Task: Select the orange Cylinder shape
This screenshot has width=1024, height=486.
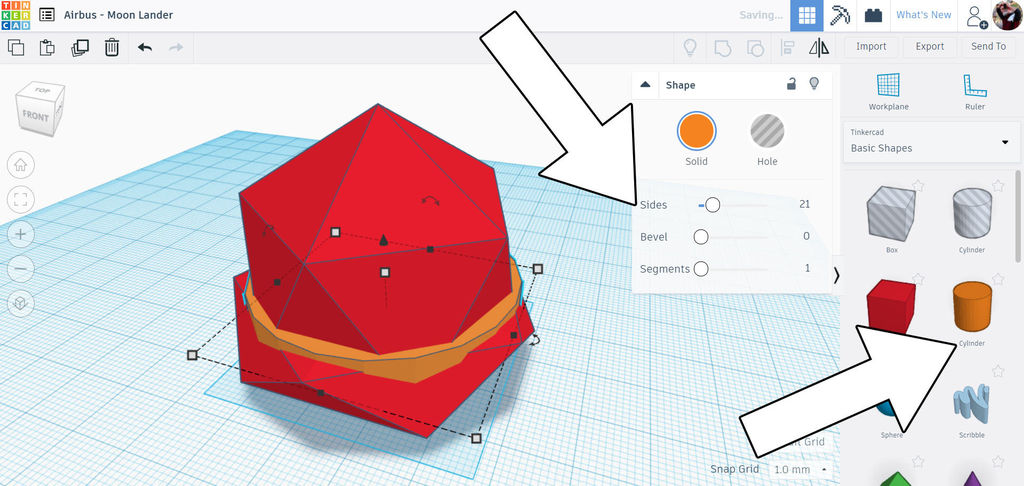Action: (972, 306)
